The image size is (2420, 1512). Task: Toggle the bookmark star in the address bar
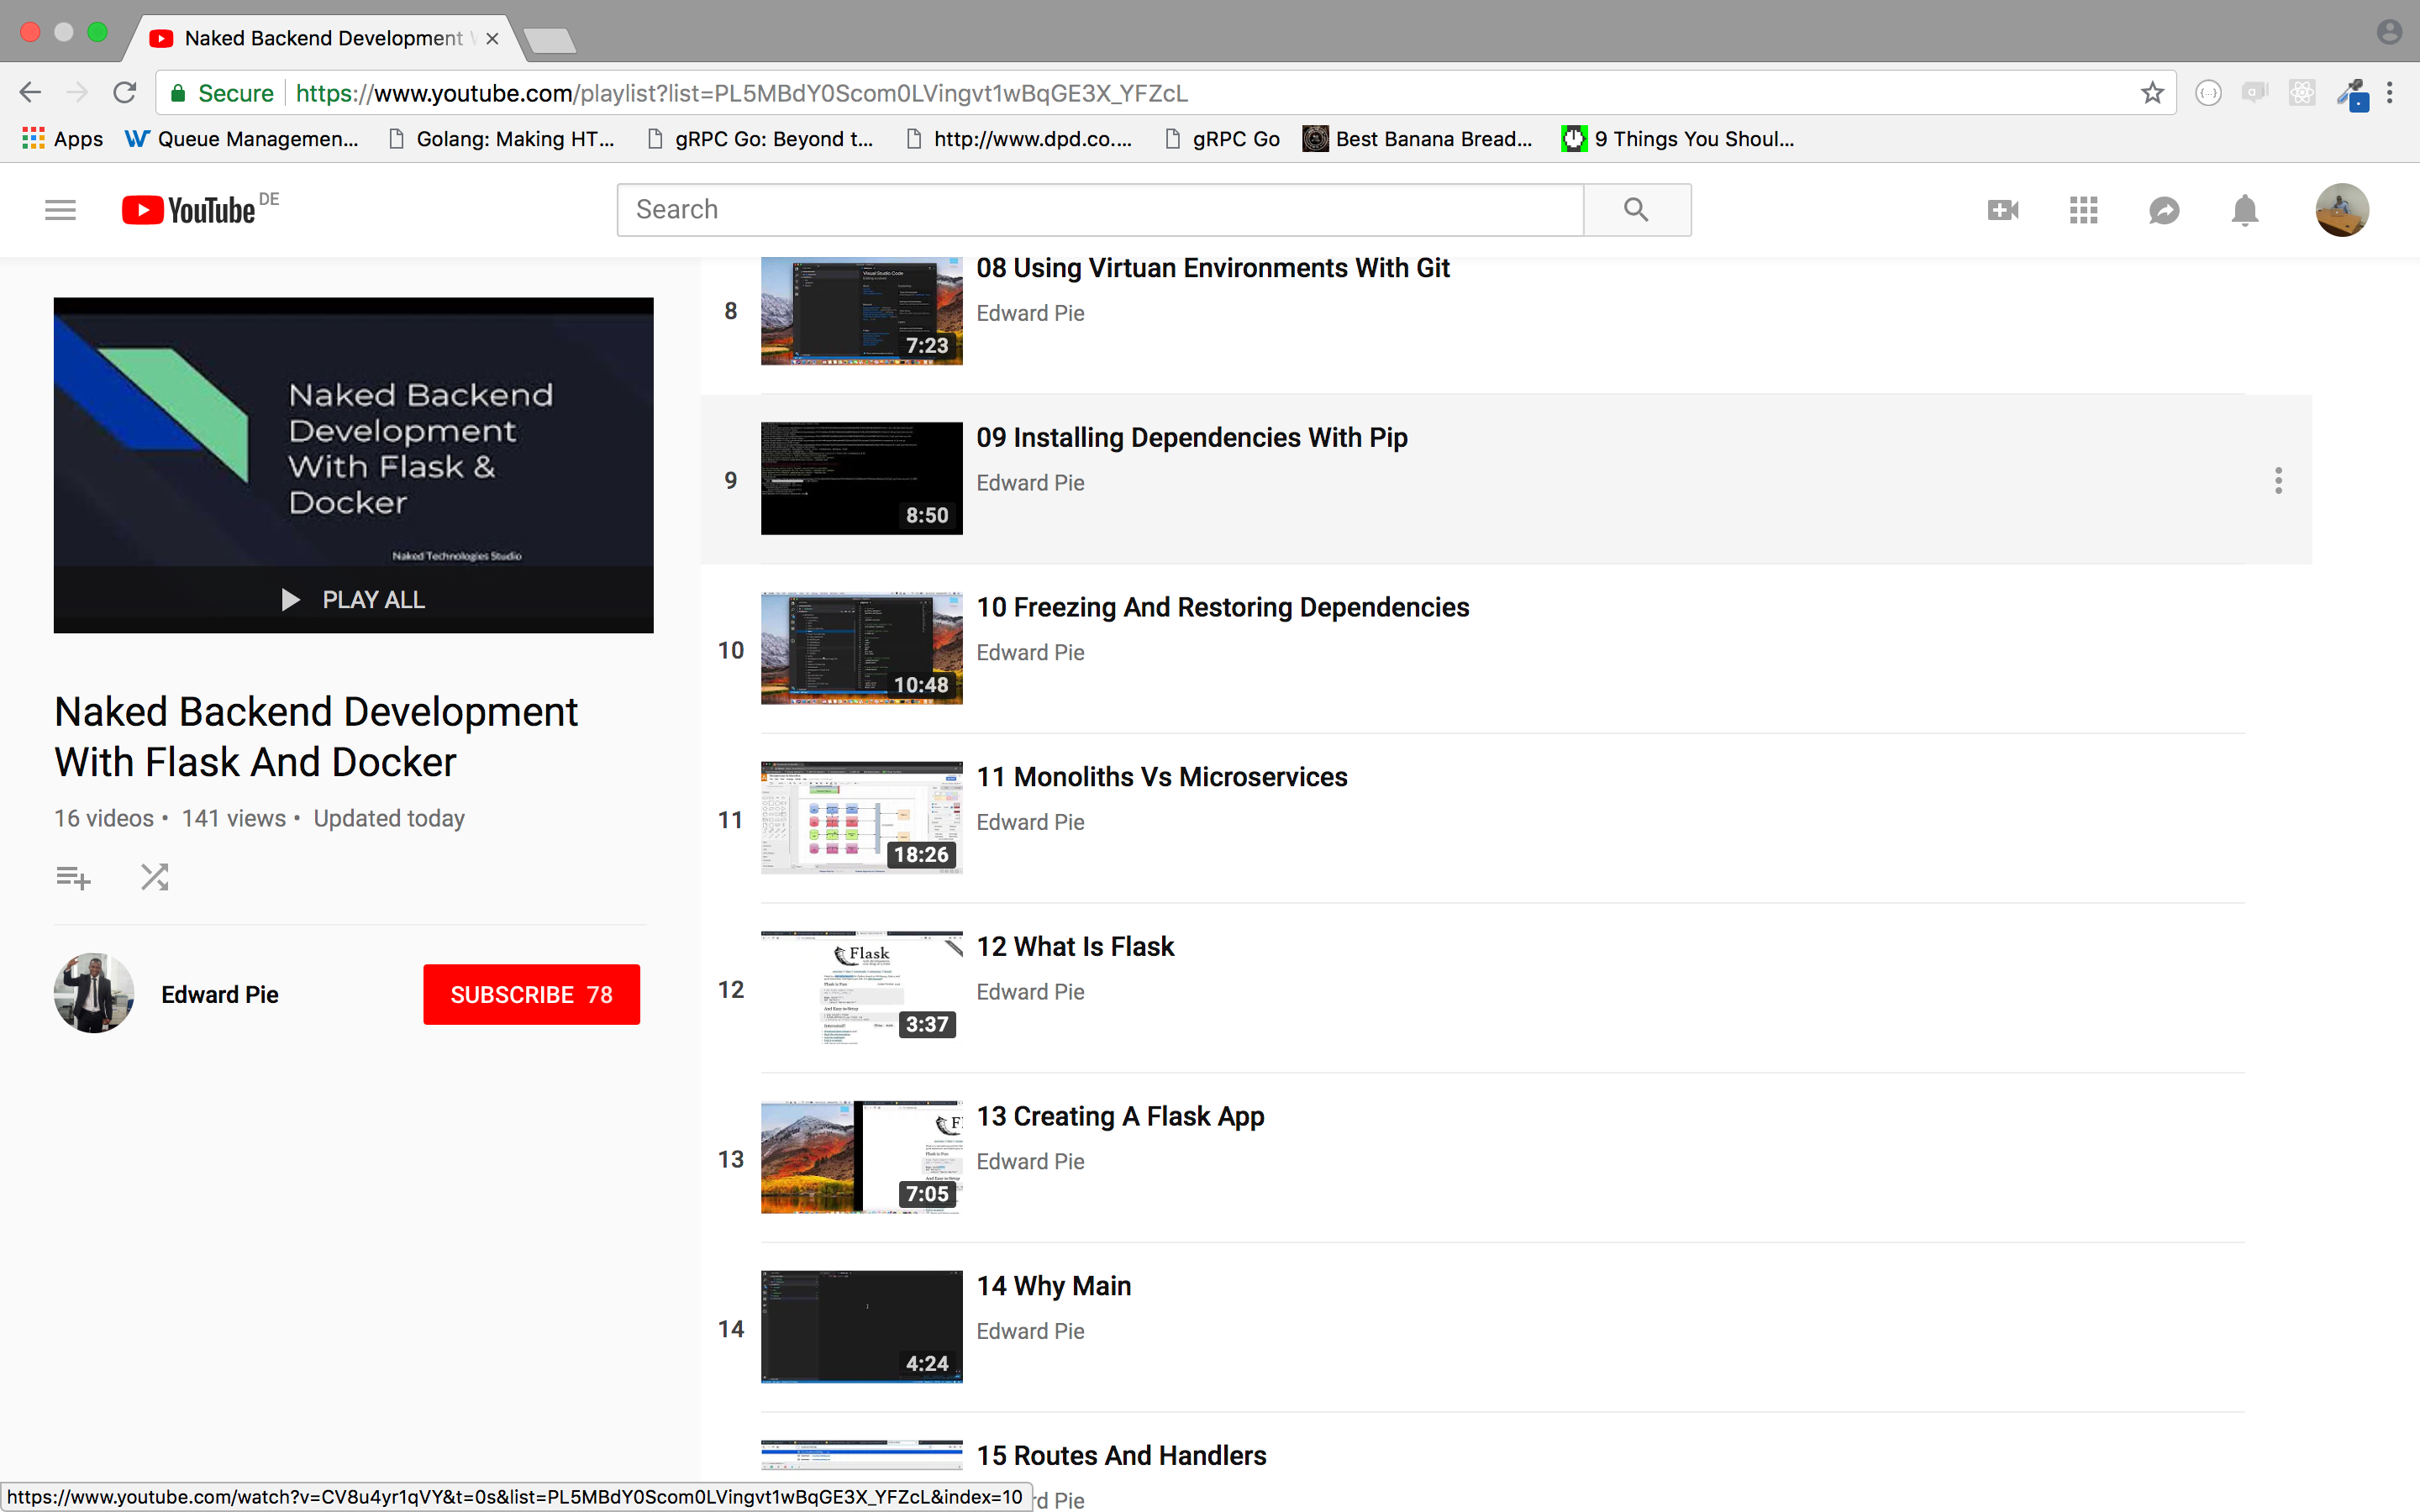[2152, 92]
